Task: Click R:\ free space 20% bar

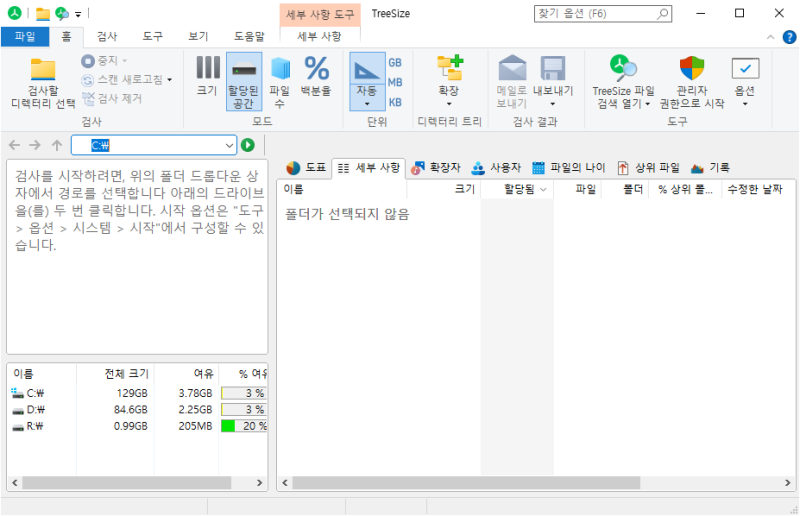Action: (244, 426)
